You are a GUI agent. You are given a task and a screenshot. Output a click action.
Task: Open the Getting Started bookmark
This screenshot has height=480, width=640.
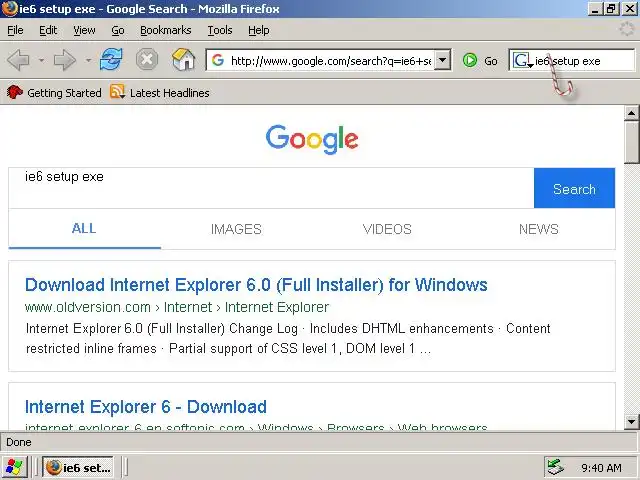[54, 93]
